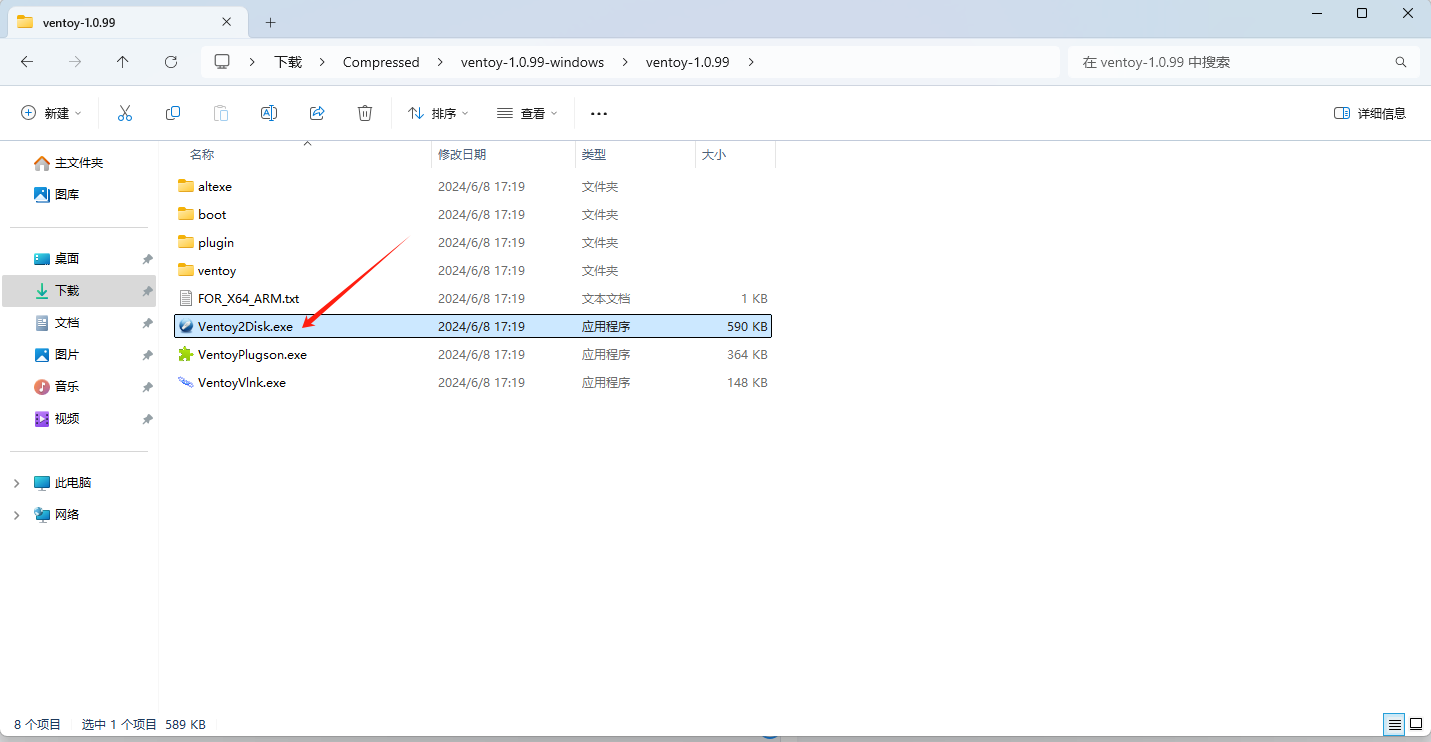Click the Share icon in toolbar
Image resolution: width=1431 pixels, height=742 pixels.
(x=317, y=113)
